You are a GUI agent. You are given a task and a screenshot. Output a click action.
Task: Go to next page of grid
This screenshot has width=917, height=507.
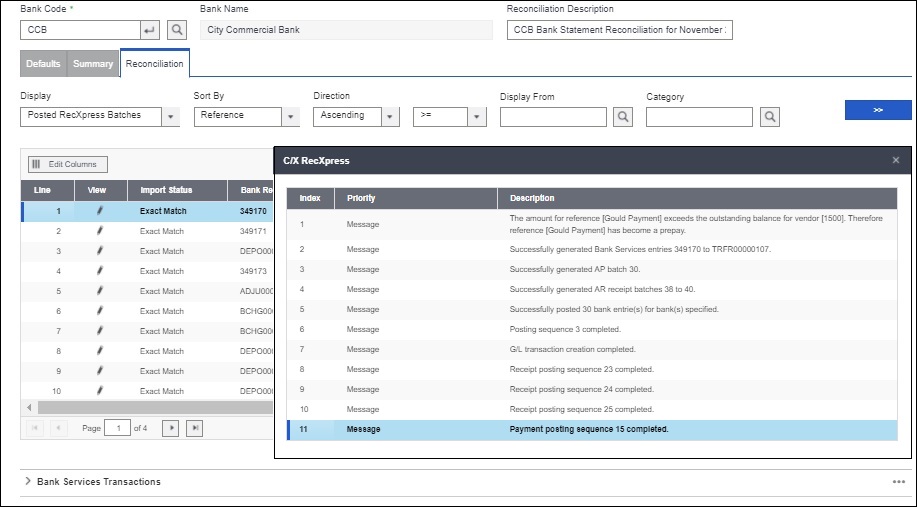(x=171, y=428)
